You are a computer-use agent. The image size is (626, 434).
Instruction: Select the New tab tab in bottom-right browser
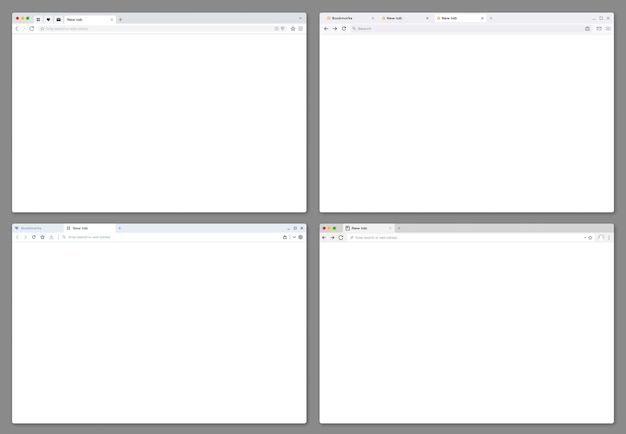[x=368, y=228]
